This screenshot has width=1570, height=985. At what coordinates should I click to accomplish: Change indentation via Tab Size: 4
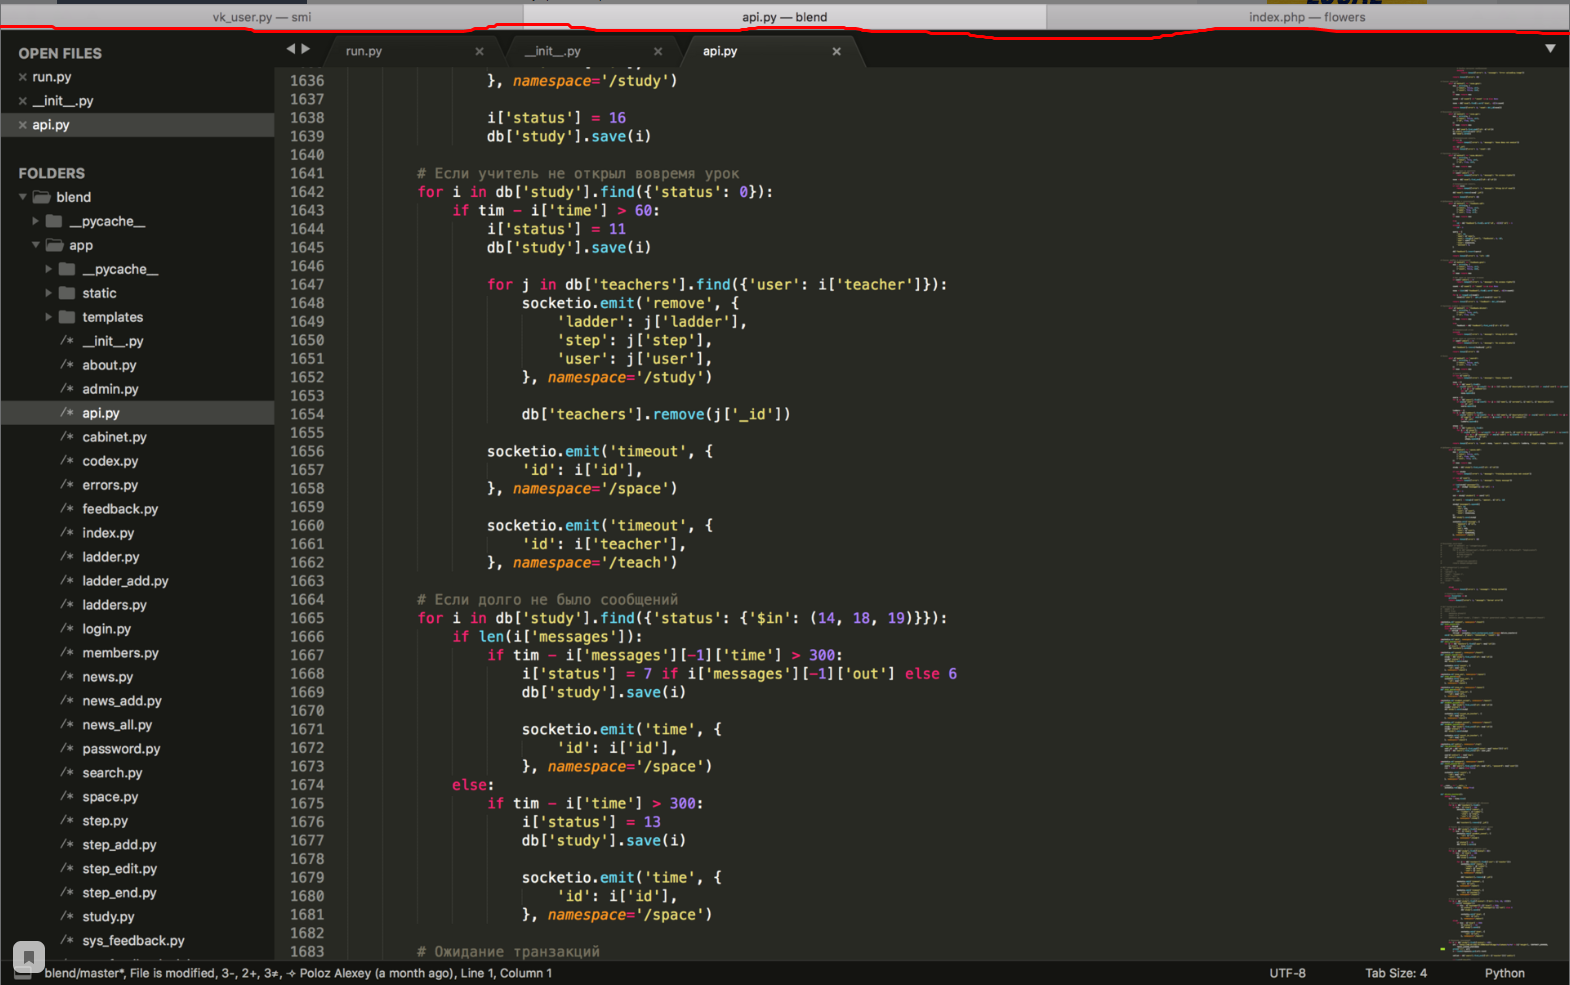point(1396,973)
